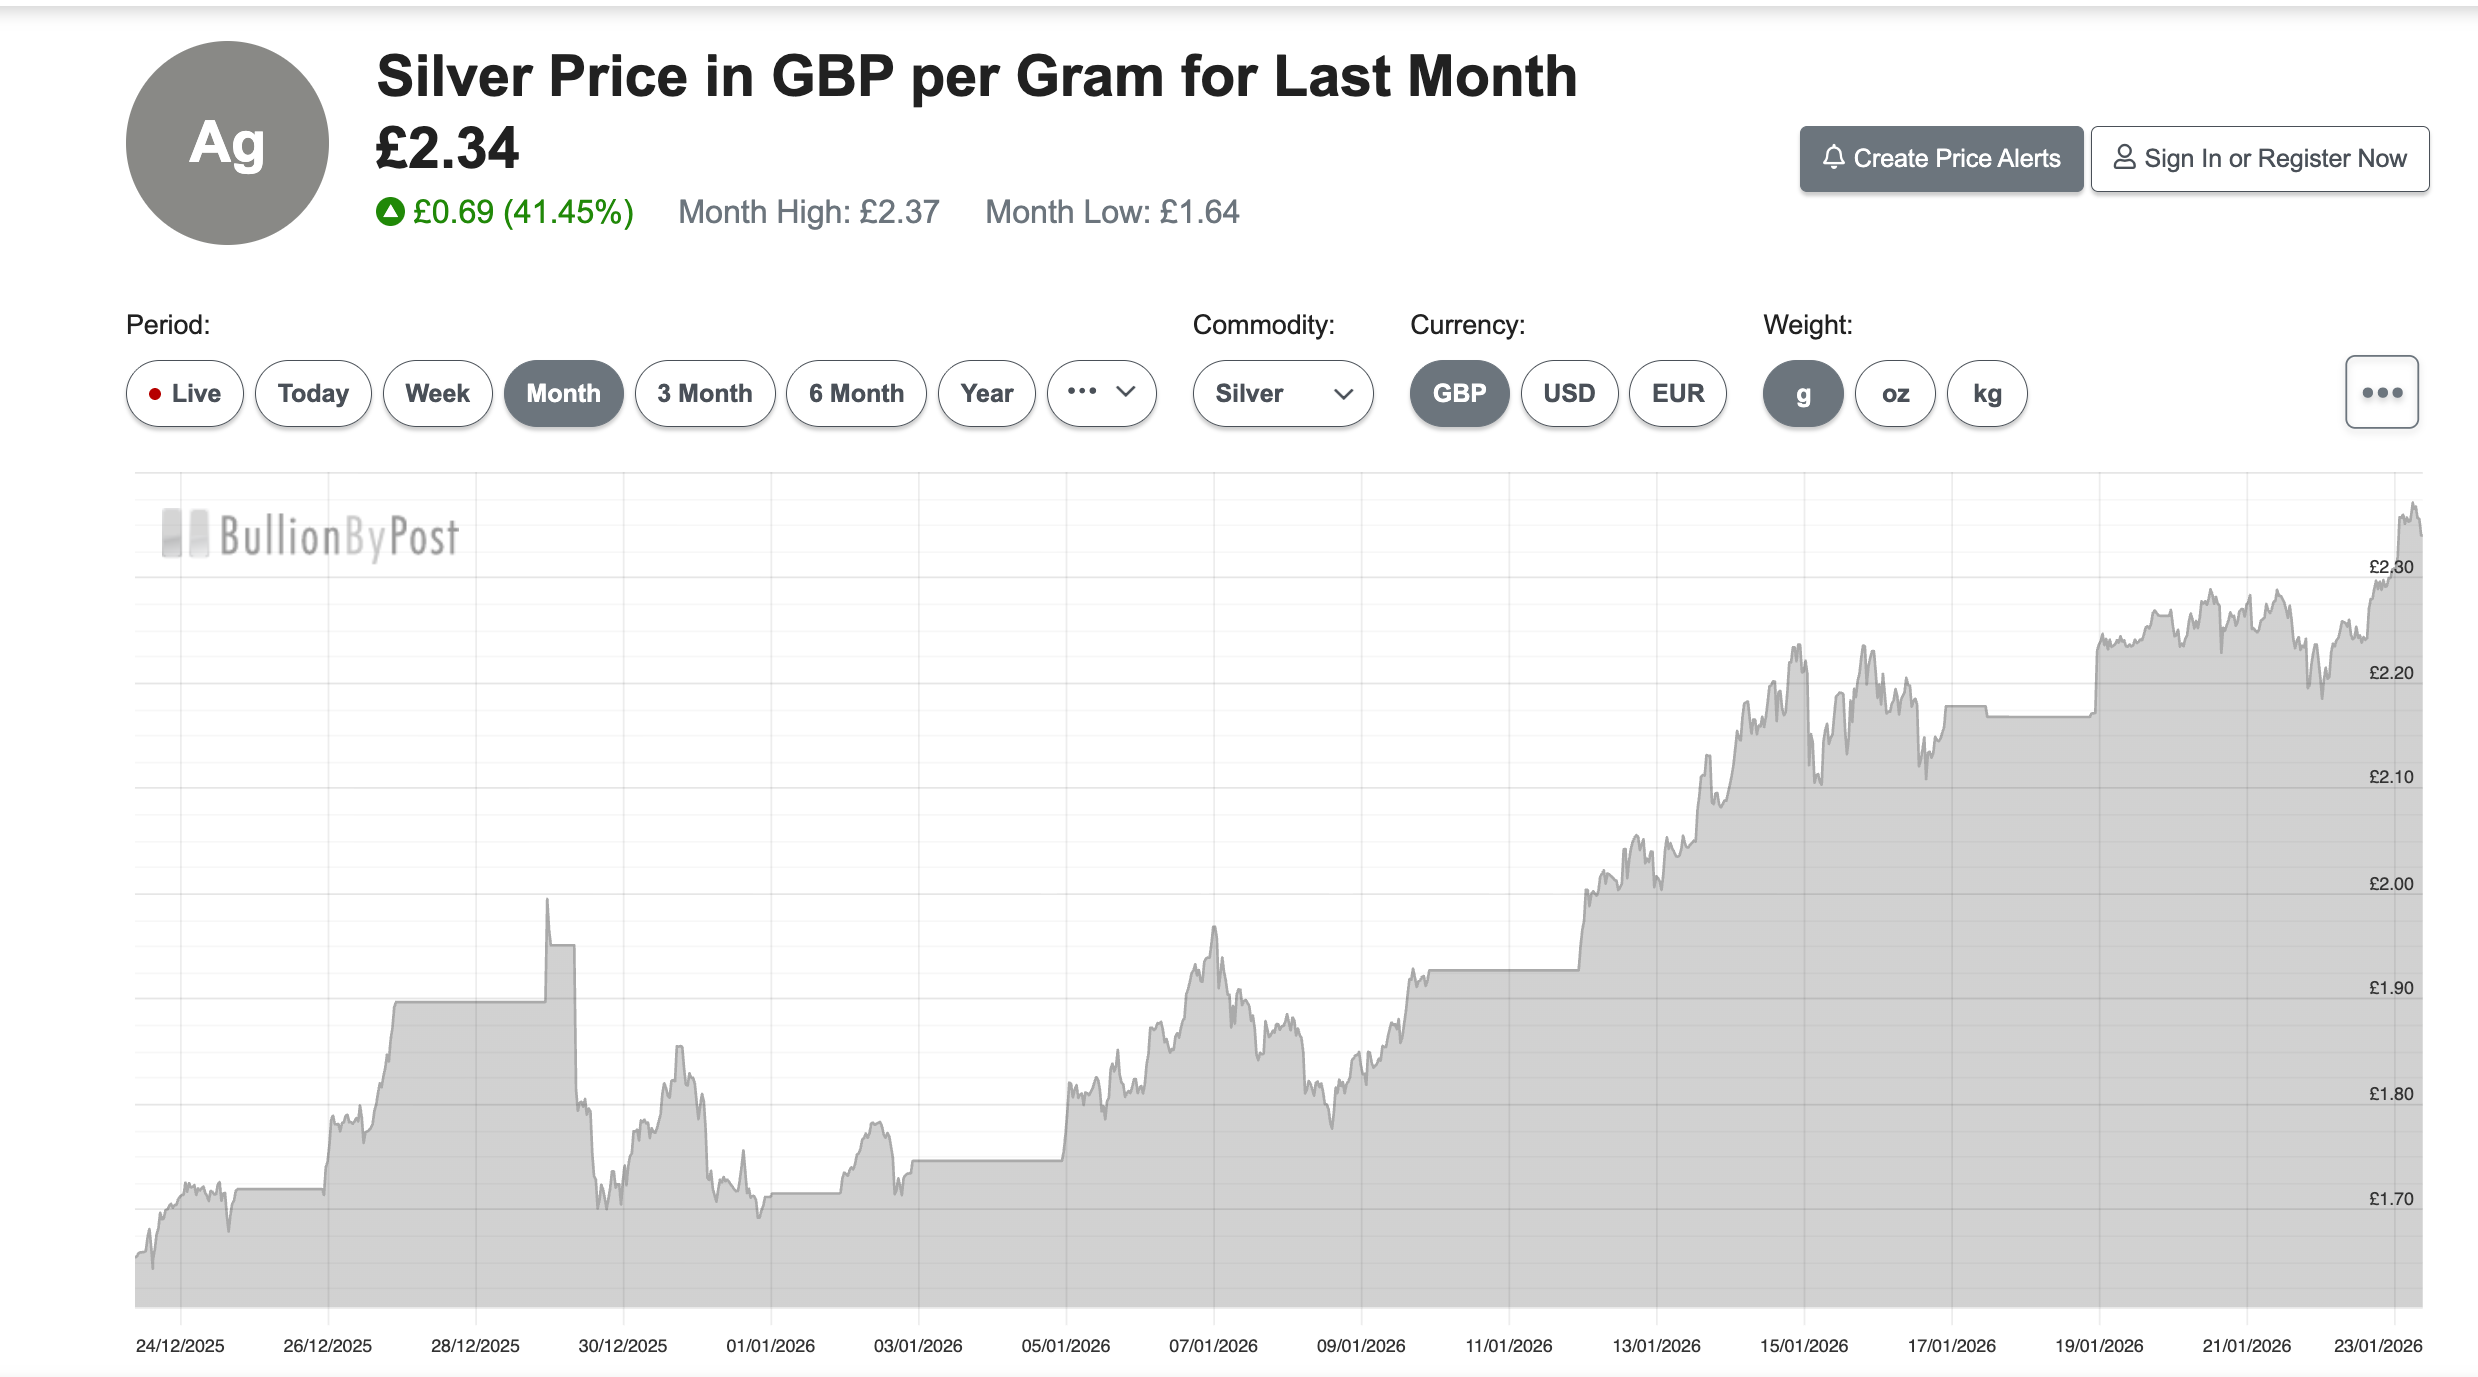Screen dimensions: 2478x1377
Task: Switch to the 3 Month period tab
Action: (x=705, y=393)
